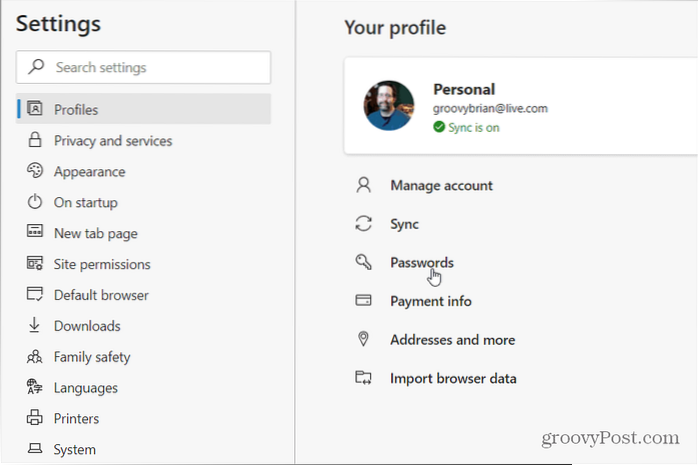Click the Profiles icon in sidebar

pyautogui.click(x=35, y=109)
